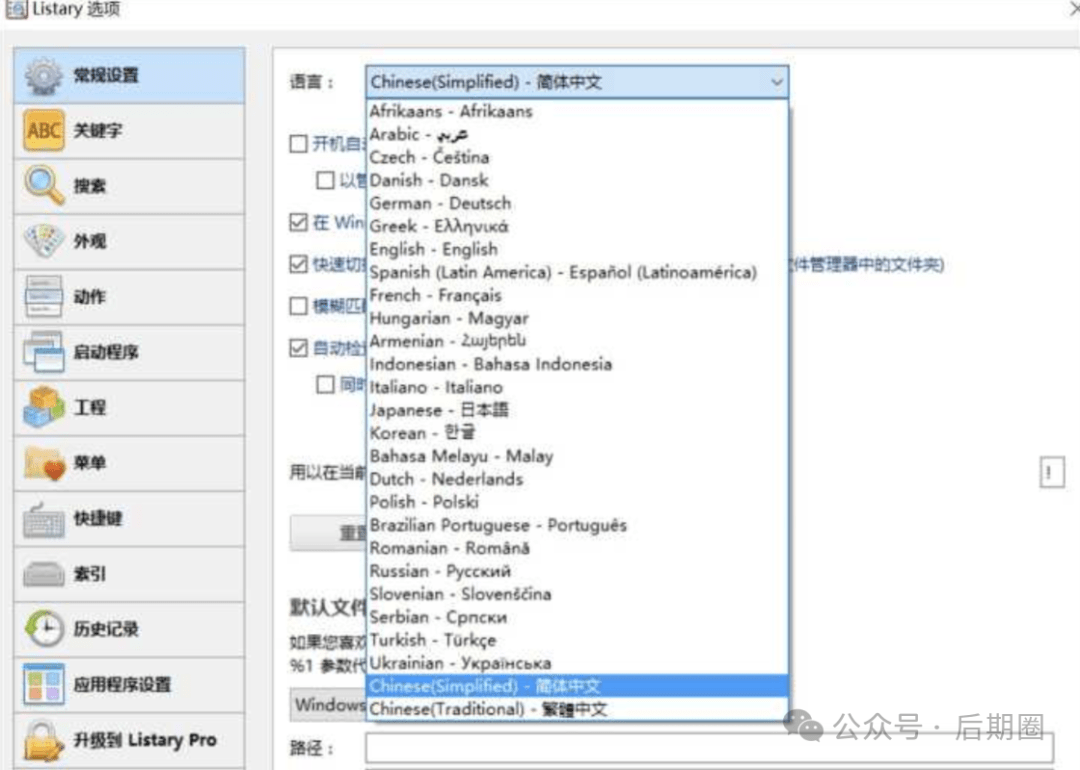Image resolution: width=1080 pixels, height=770 pixels.
Task: Select Arabic language option
Action: coord(577,134)
